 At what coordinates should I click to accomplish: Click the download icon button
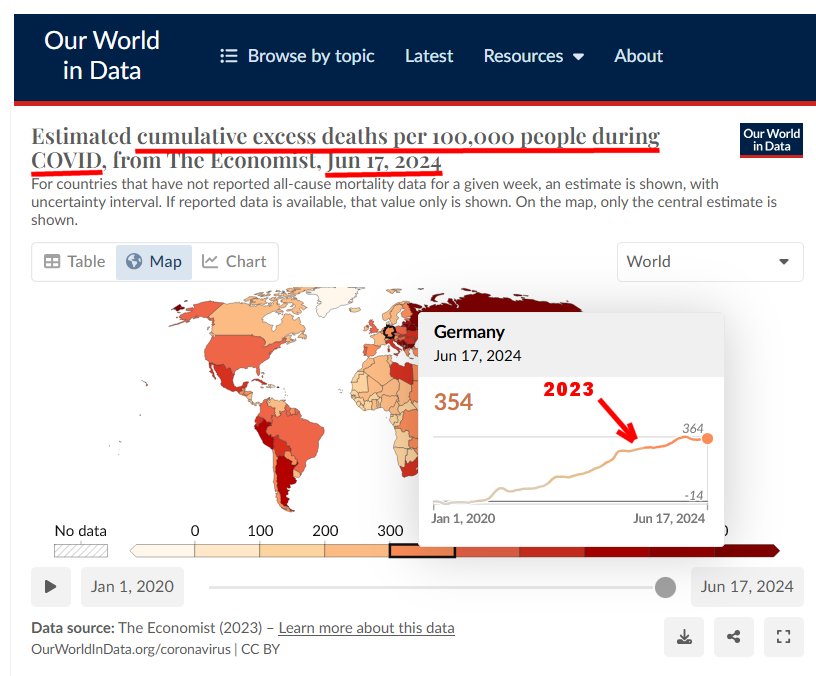point(684,637)
